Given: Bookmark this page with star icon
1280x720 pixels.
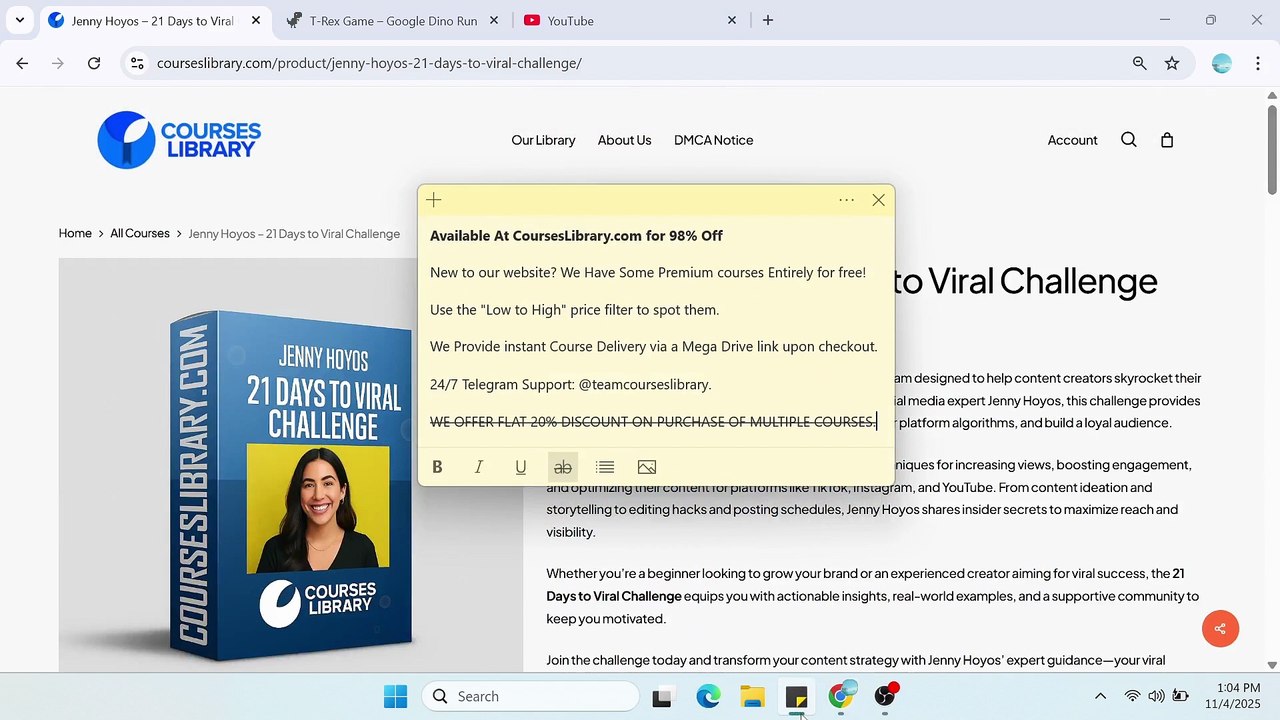Looking at the screenshot, I should point(1172,63).
